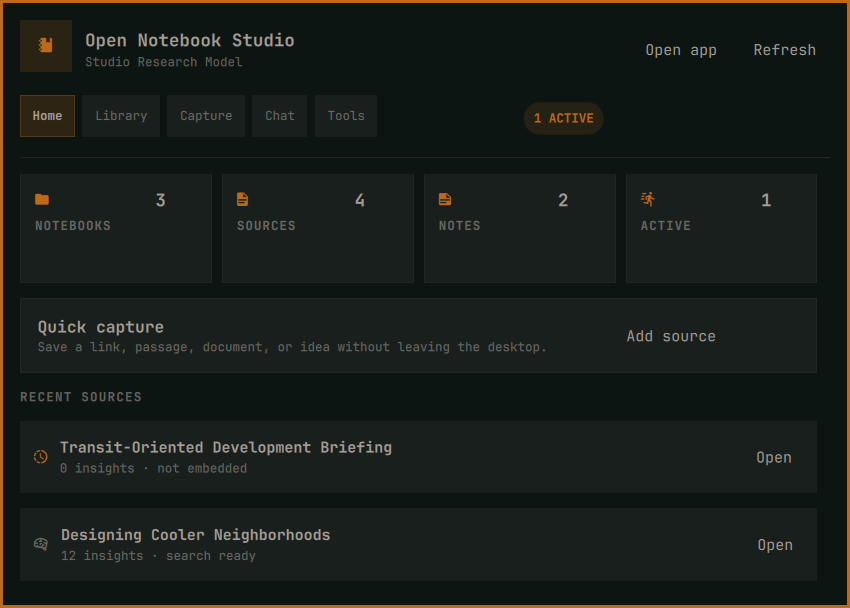Click the Notes page icon
Screen dimensions: 850x608
(x=445, y=199)
